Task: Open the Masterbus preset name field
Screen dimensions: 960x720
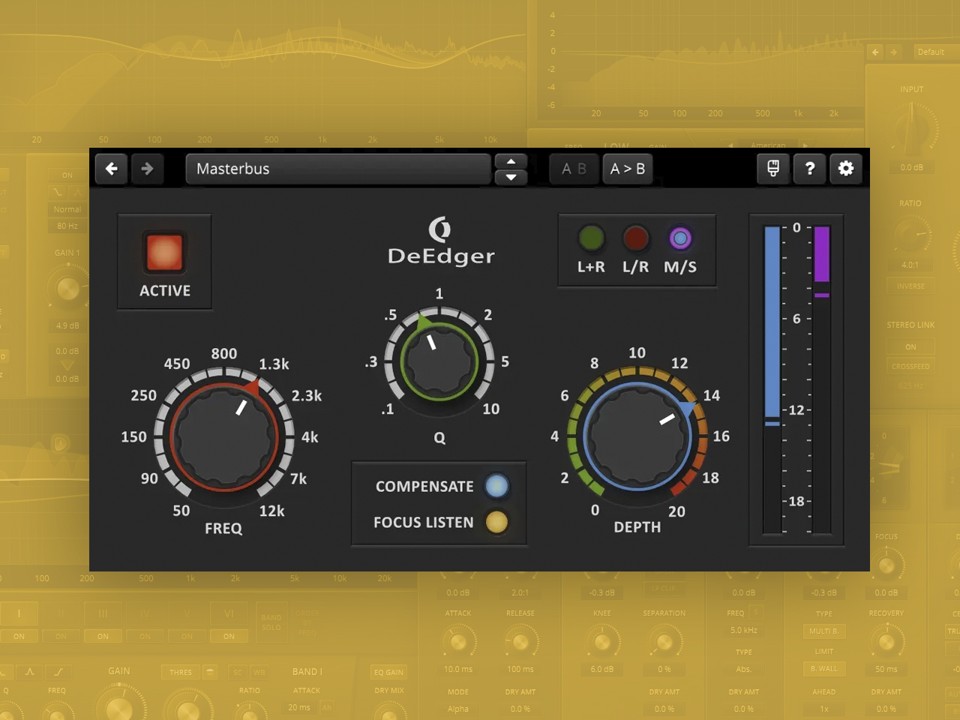Action: point(338,169)
